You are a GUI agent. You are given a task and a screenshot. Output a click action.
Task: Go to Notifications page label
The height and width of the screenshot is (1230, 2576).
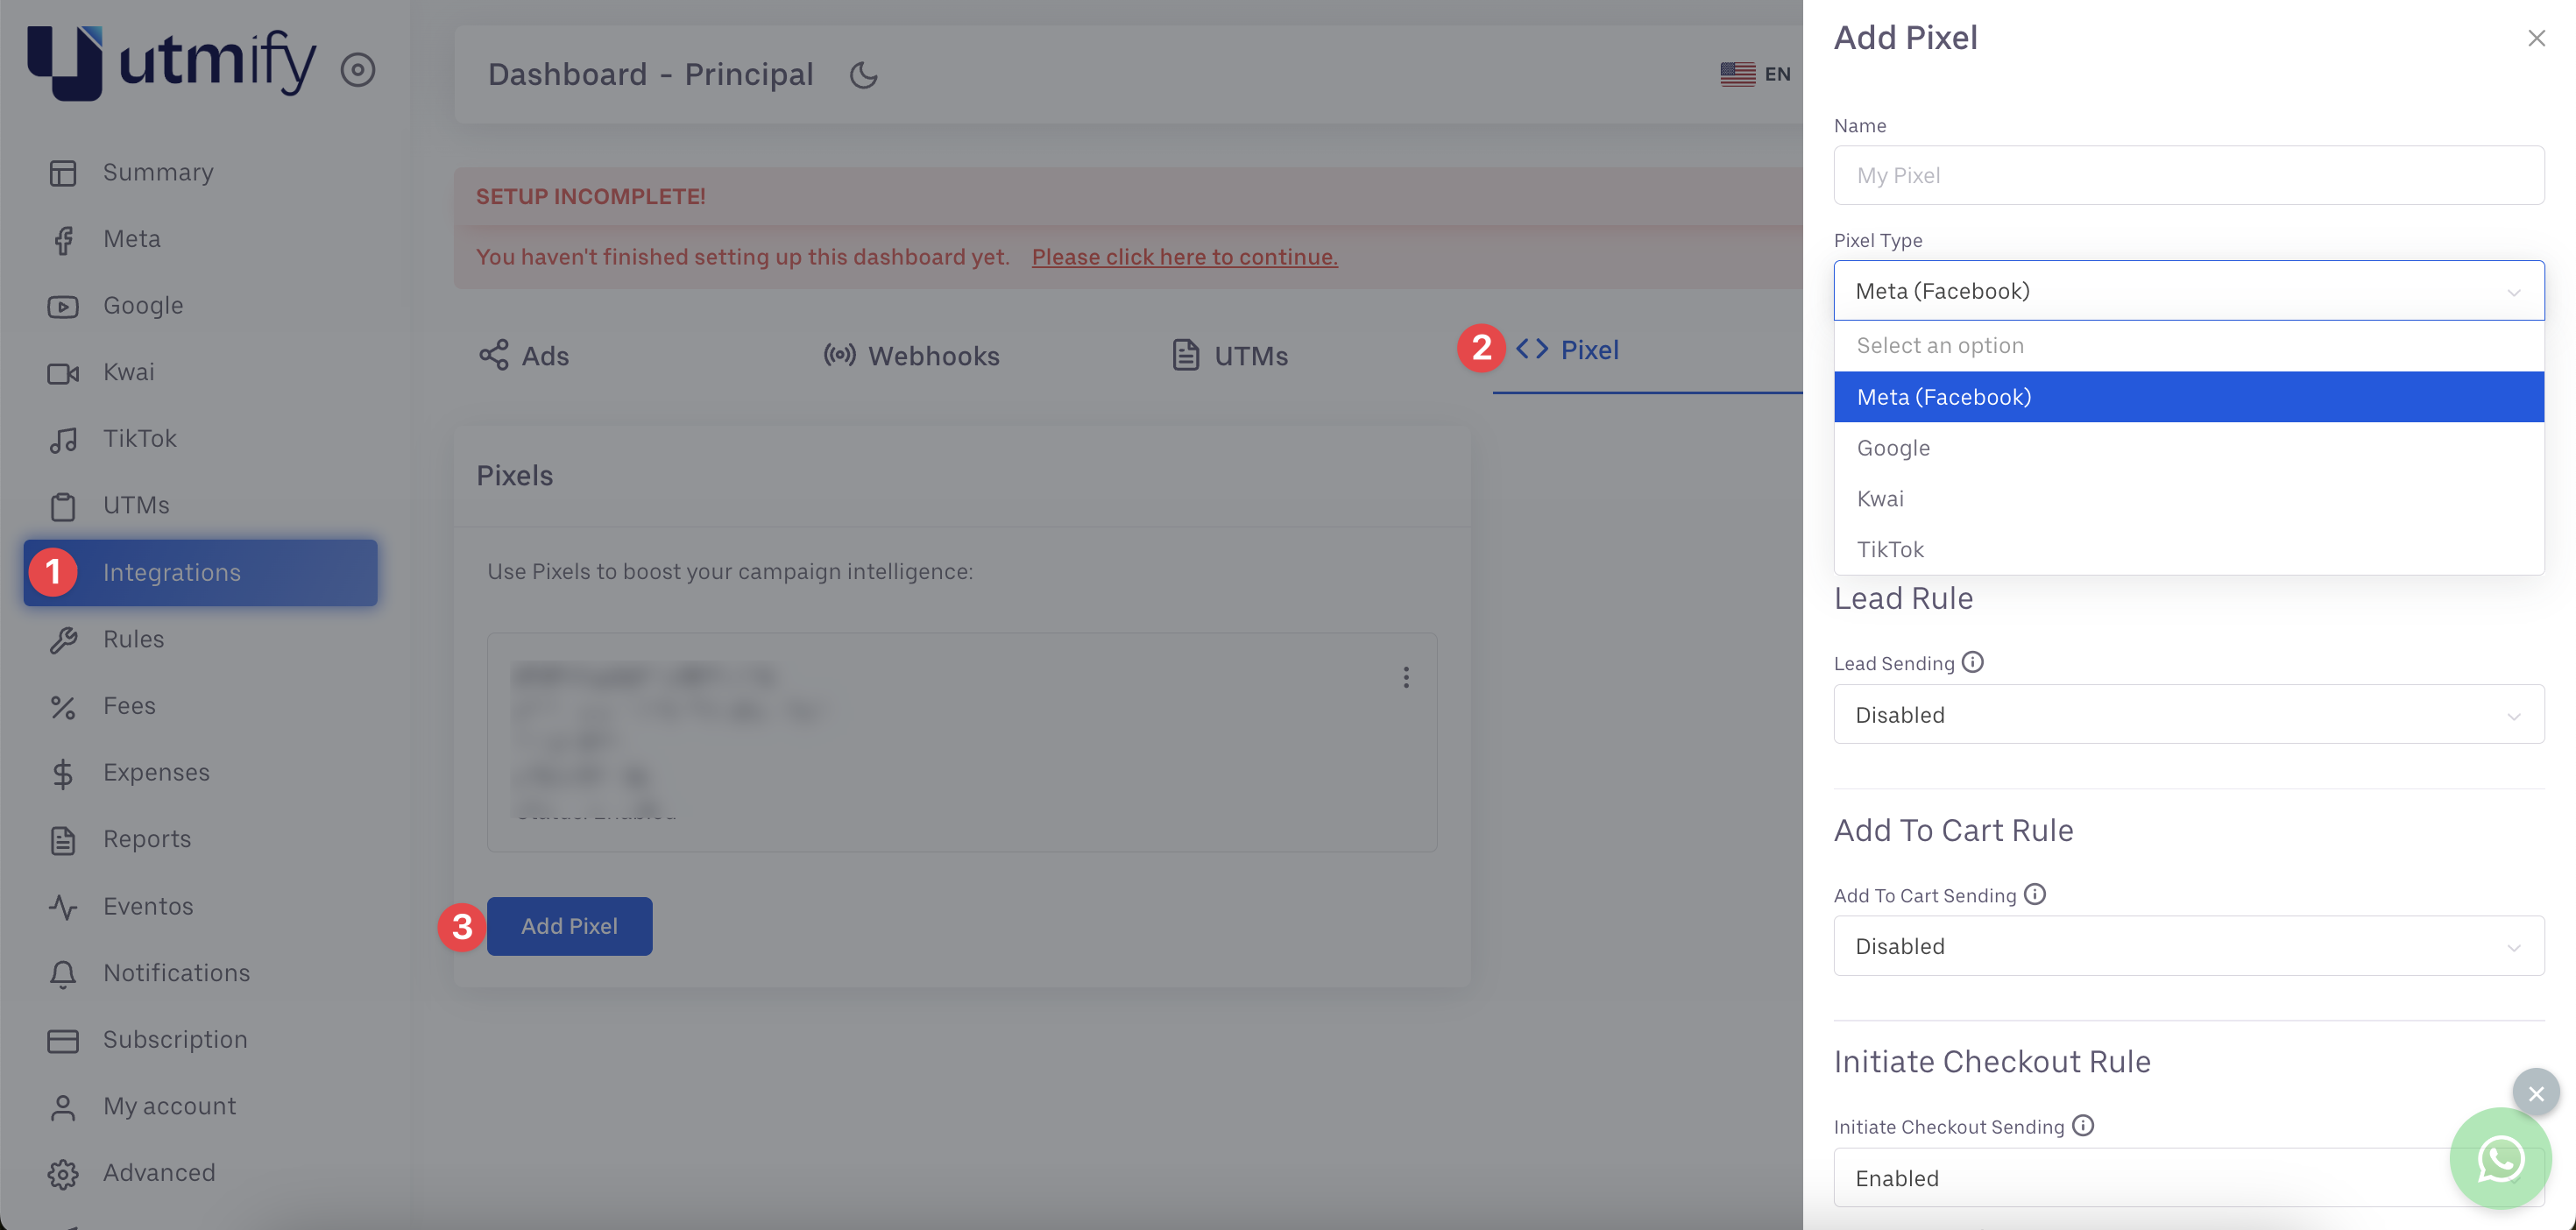coord(177,972)
